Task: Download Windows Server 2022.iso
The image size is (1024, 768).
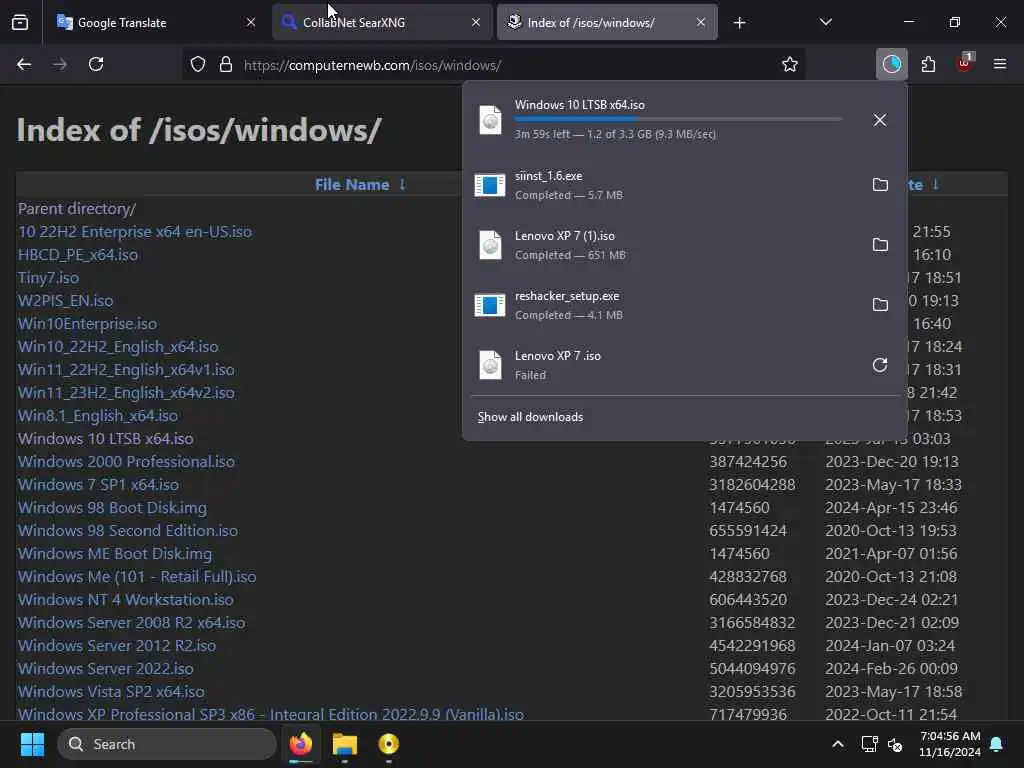Action: (105, 668)
